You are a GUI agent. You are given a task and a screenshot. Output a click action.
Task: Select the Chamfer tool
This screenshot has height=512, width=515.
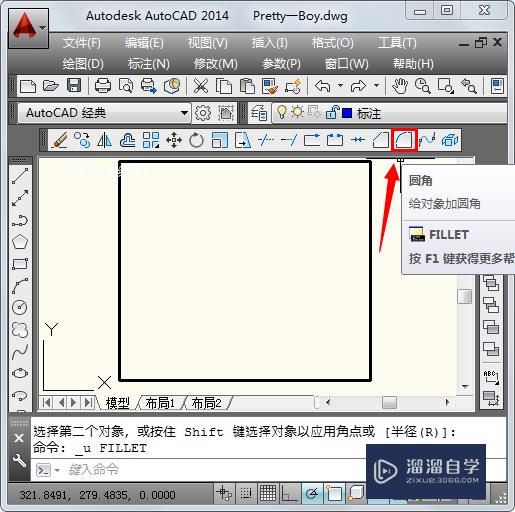pos(381,140)
